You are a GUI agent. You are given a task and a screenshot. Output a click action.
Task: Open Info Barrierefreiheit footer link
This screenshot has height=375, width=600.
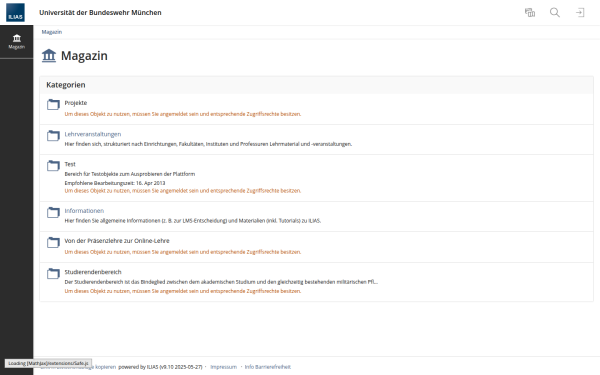(x=267, y=367)
